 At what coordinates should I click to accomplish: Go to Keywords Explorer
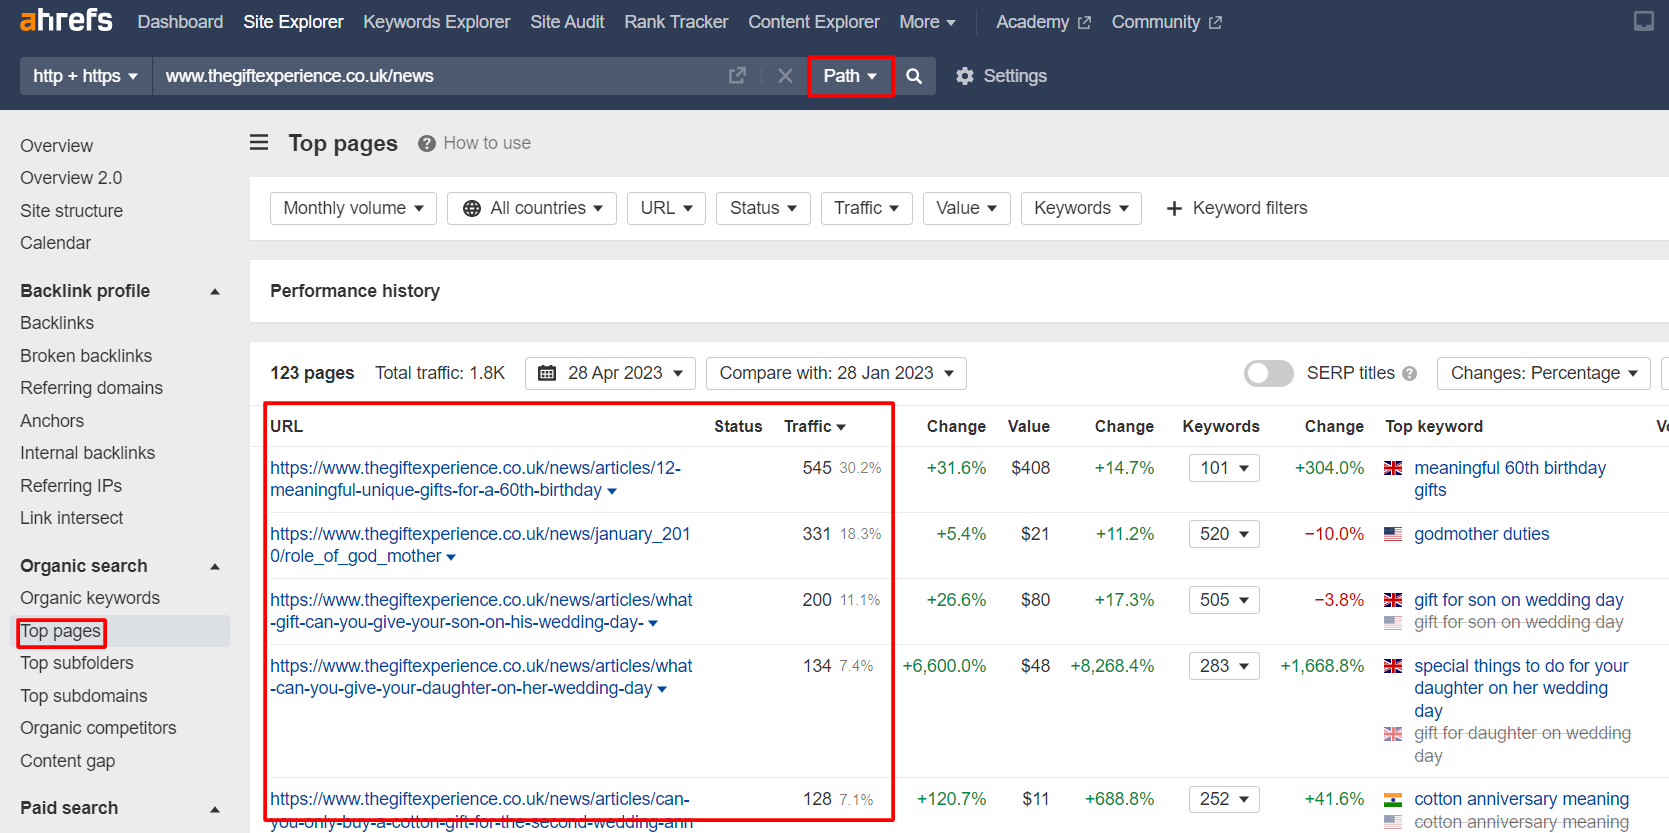click(x=436, y=22)
